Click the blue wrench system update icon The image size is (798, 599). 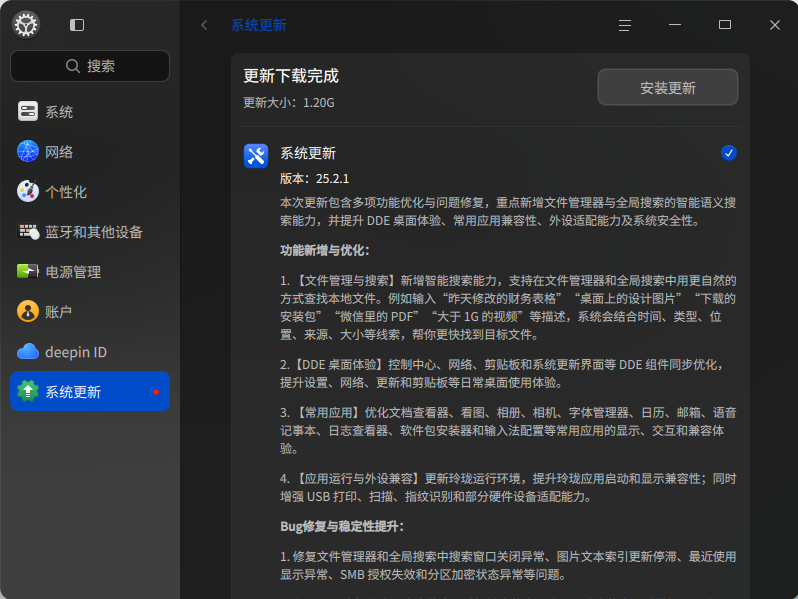coord(256,156)
